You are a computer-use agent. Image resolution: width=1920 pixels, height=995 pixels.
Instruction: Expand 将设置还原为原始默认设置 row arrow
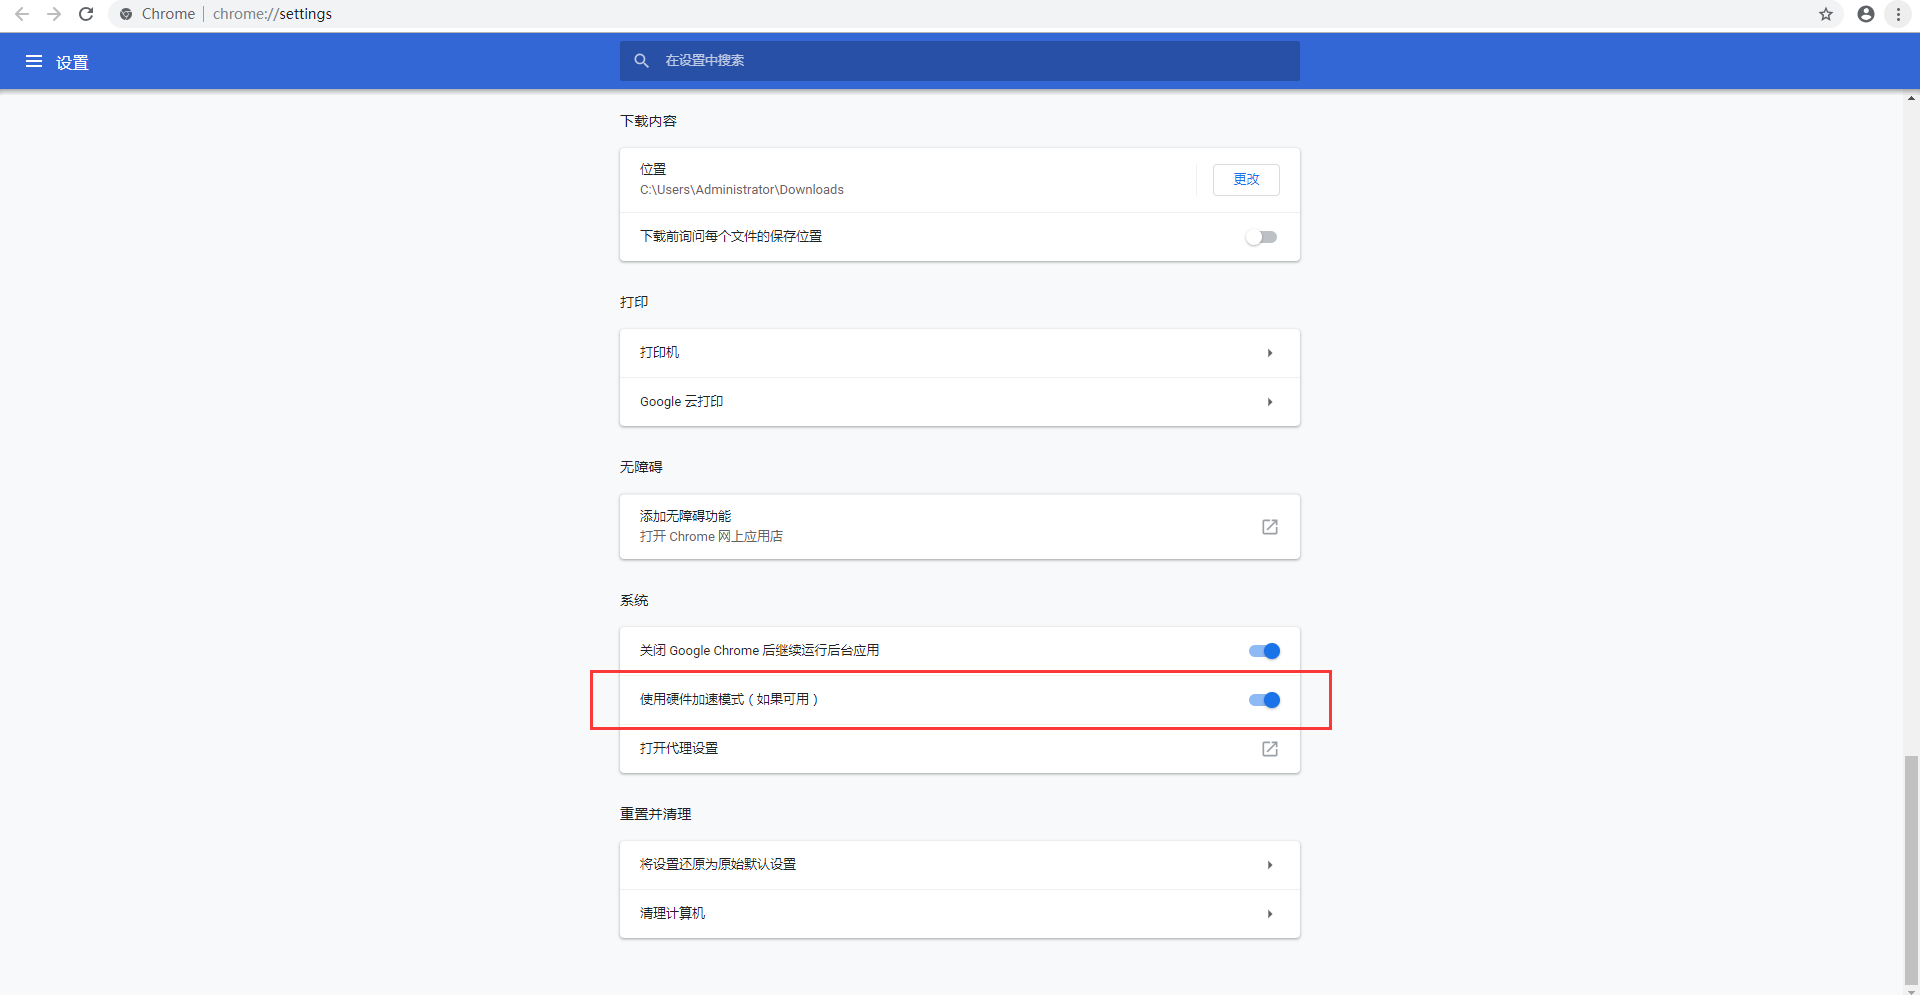(1269, 865)
